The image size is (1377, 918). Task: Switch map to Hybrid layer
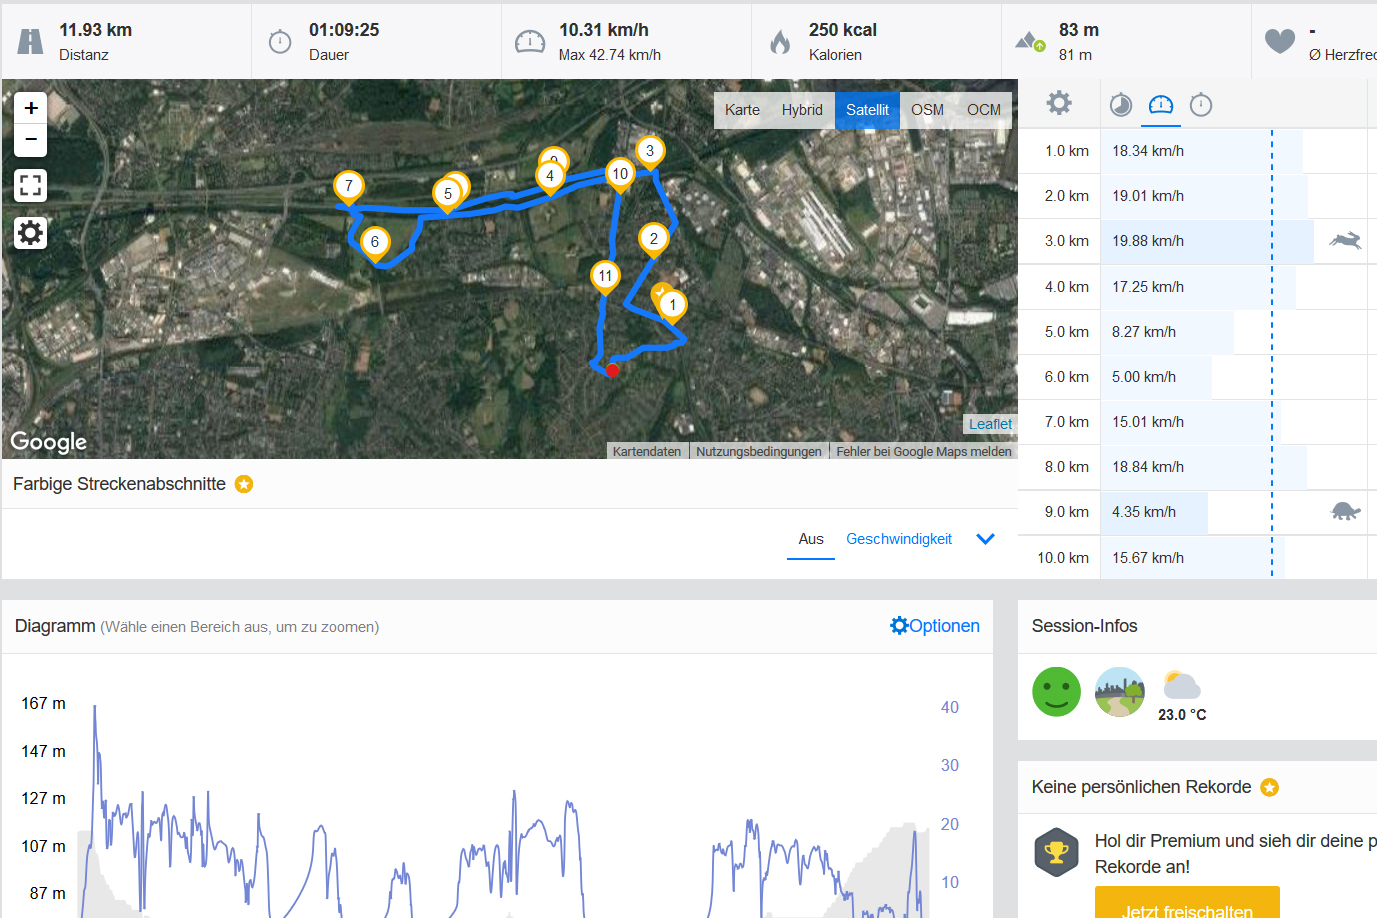point(802,110)
